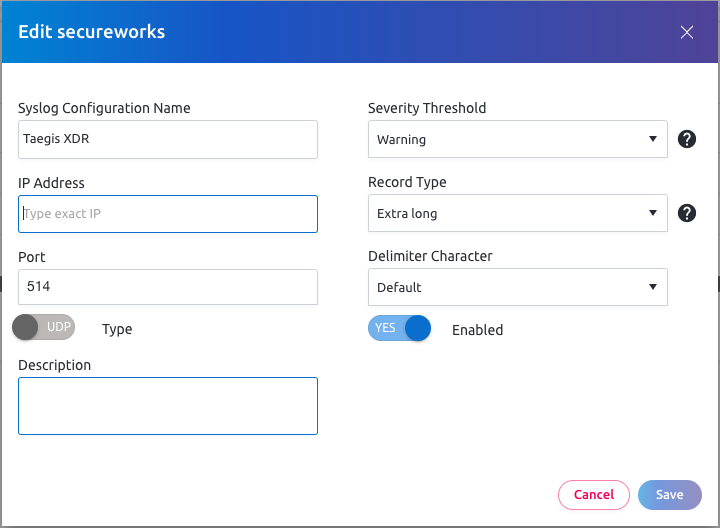720x528 pixels.
Task: Focus the IP Address input field
Action: tap(168, 214)
